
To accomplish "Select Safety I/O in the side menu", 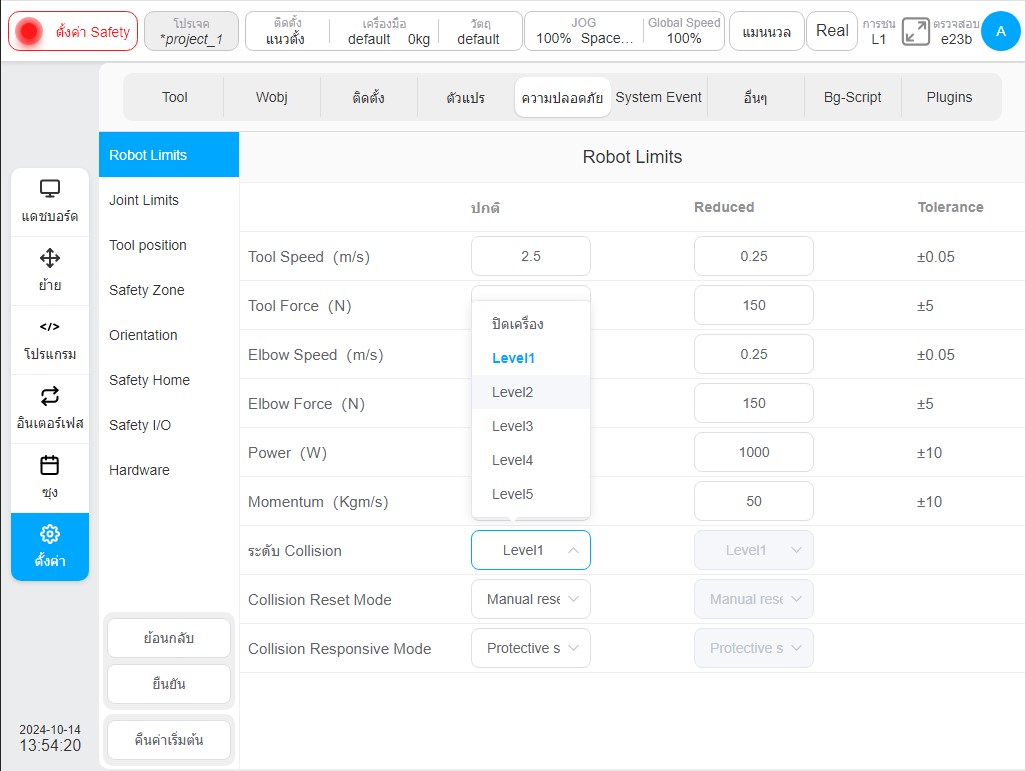I will click(x=169, y=425).
